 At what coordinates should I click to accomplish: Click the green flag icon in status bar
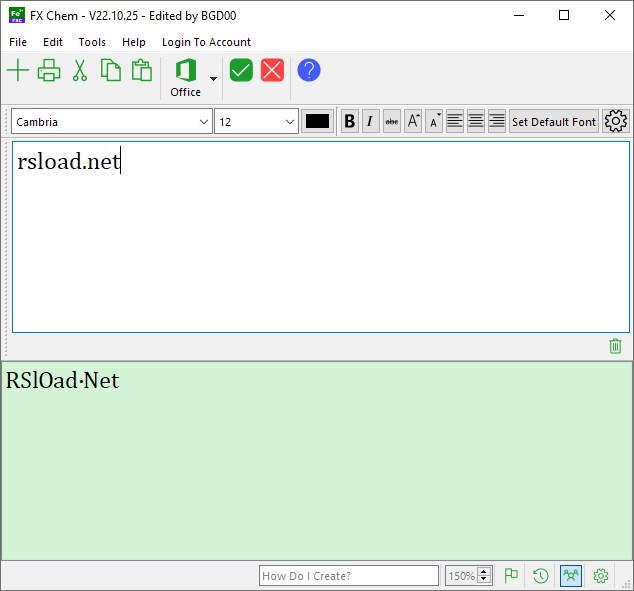(511, 576)
